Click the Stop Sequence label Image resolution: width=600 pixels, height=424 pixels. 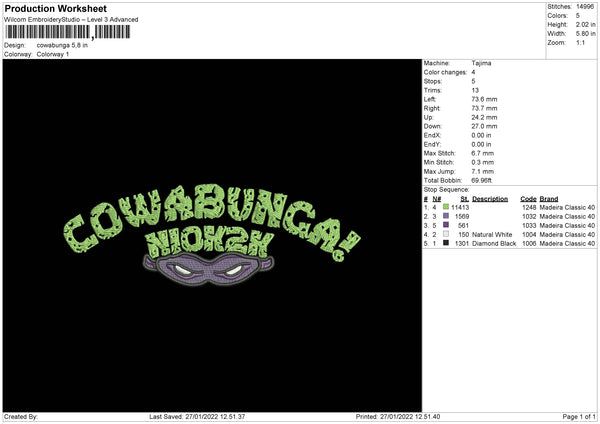click(446, 190)
